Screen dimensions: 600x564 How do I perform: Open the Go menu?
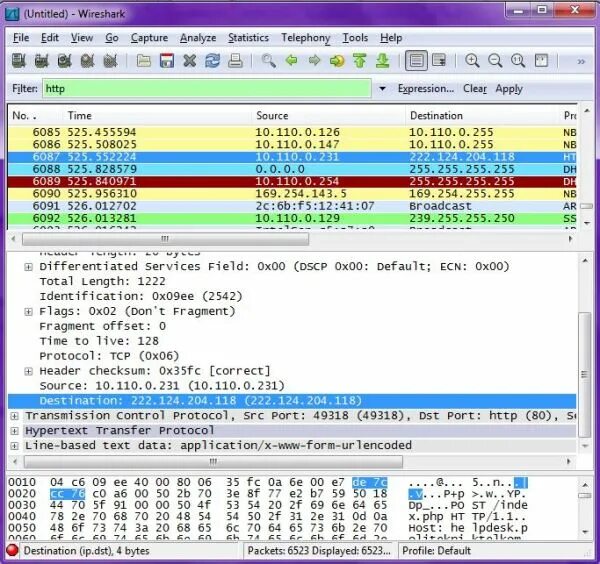(x=112, y=38)
